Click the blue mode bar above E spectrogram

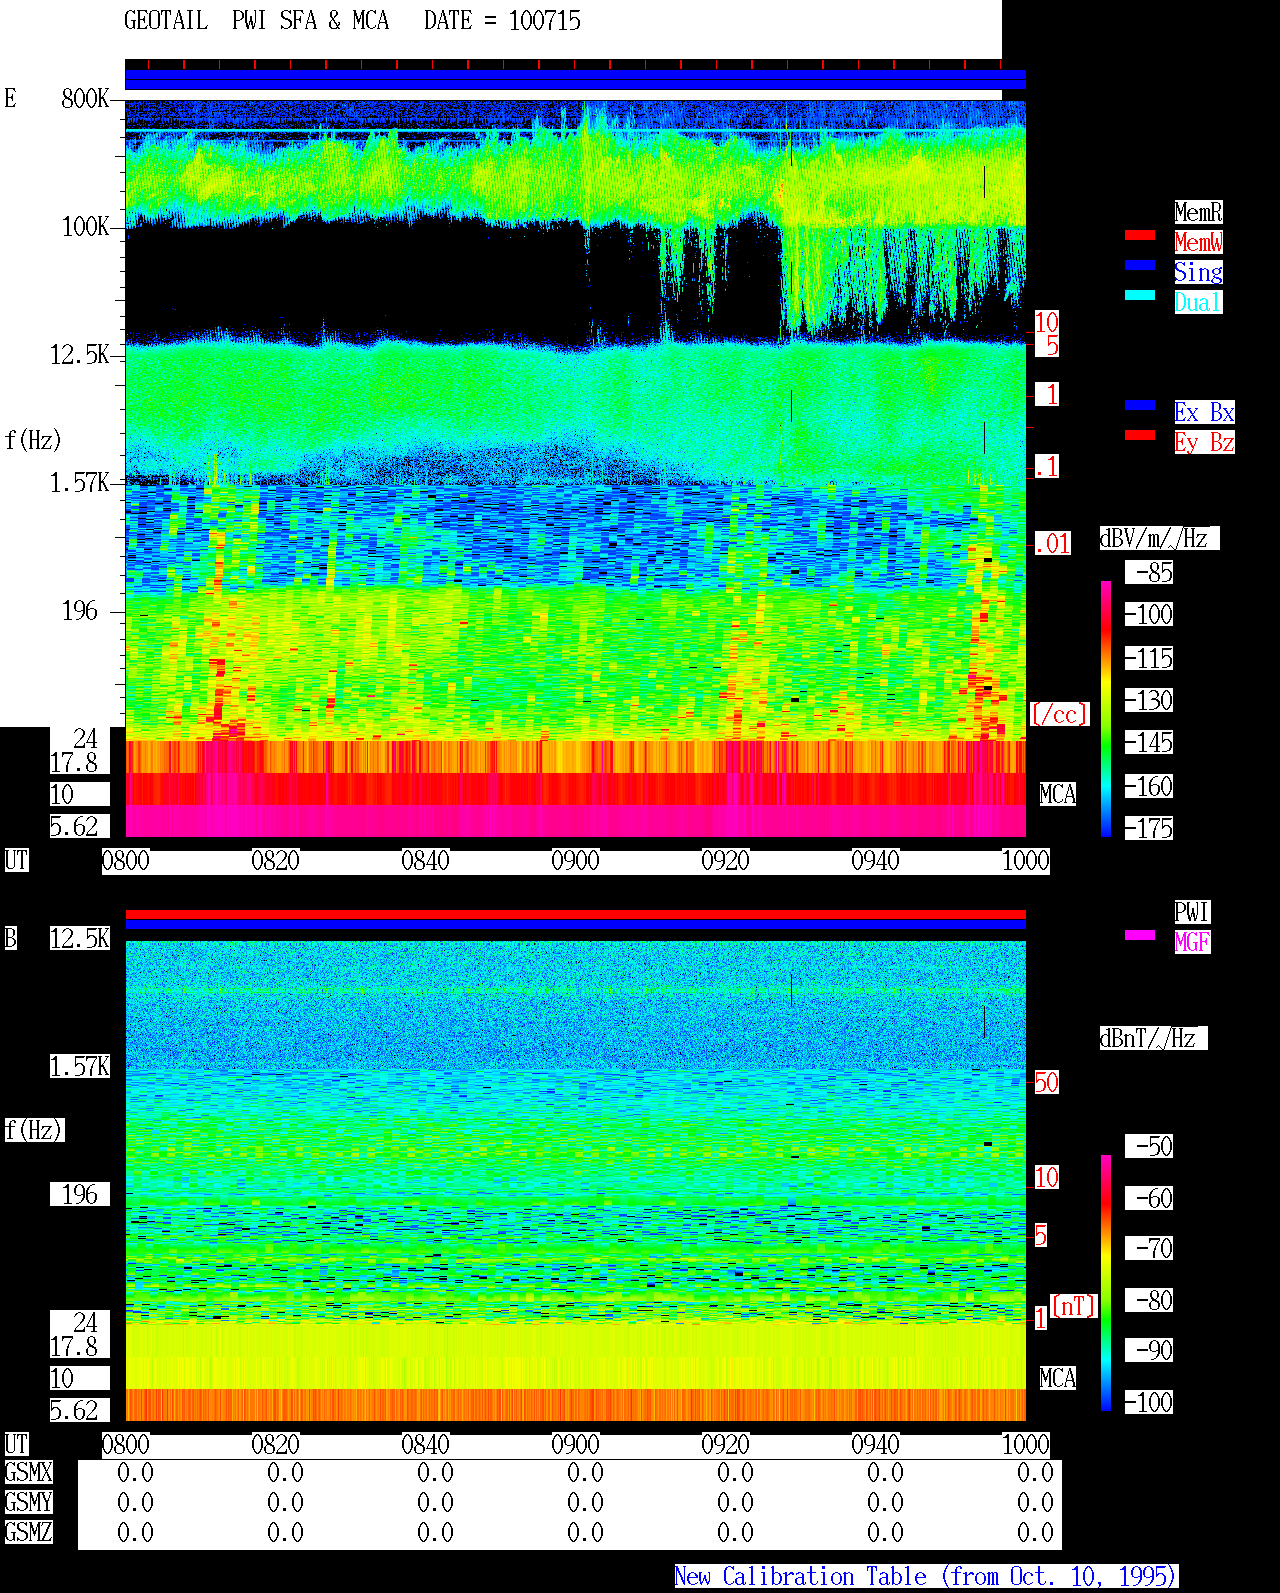coord(575,79)
